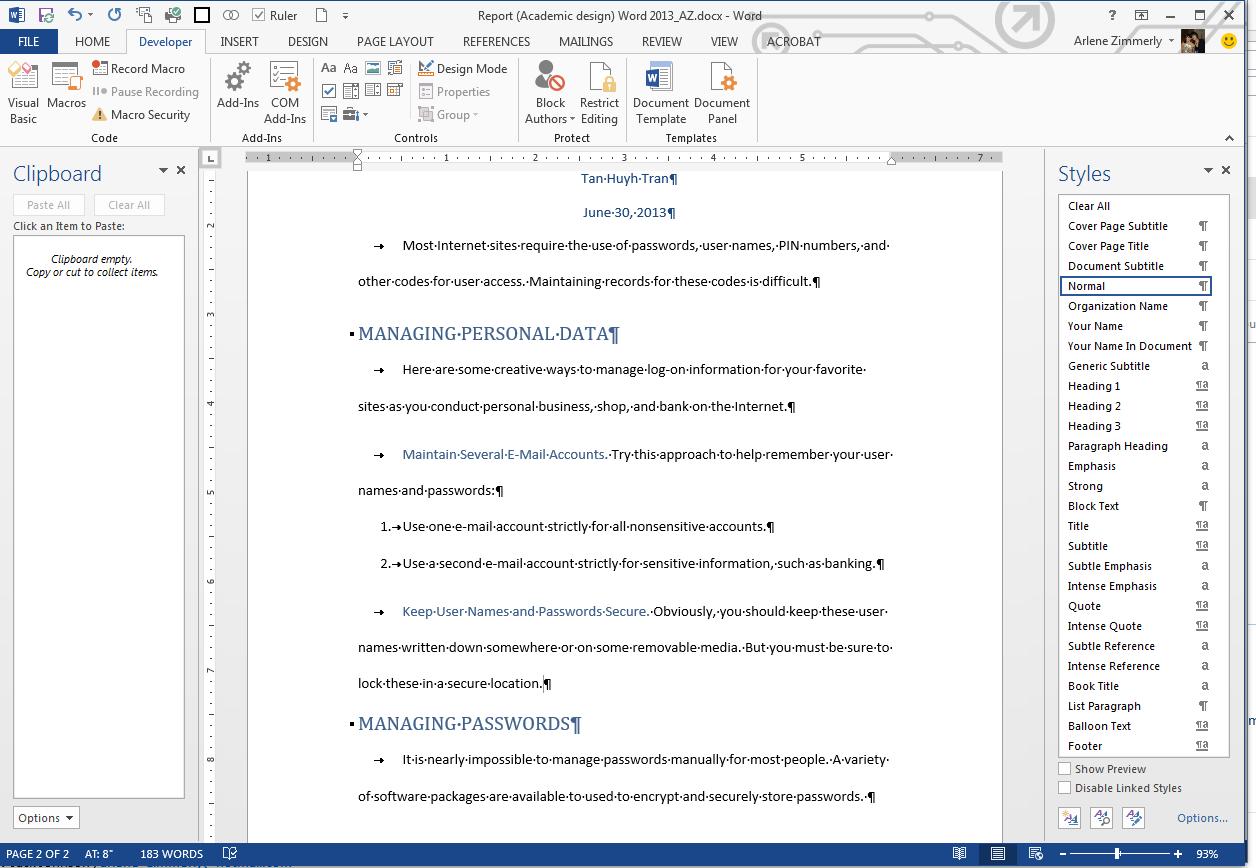This screenshot has width=1256, height=868.
Task: Switch to the Review ribbon tab
Action: (661, 41)
